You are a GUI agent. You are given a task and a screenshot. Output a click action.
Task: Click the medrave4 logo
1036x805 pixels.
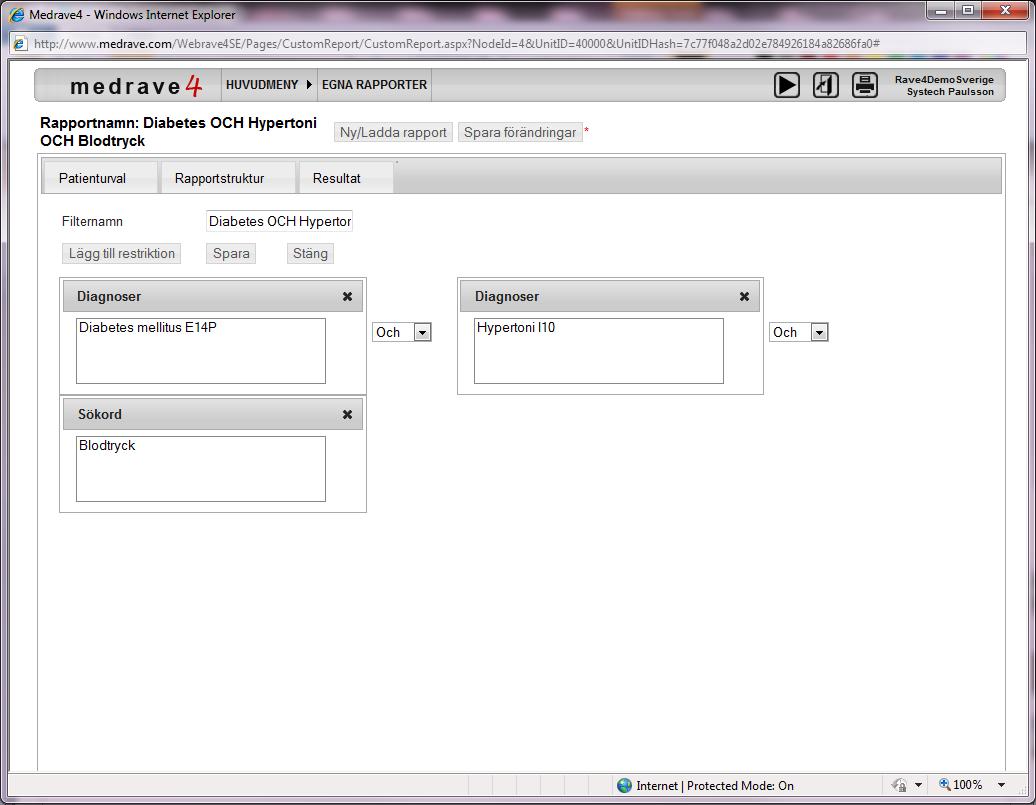[x=136, y=86]
